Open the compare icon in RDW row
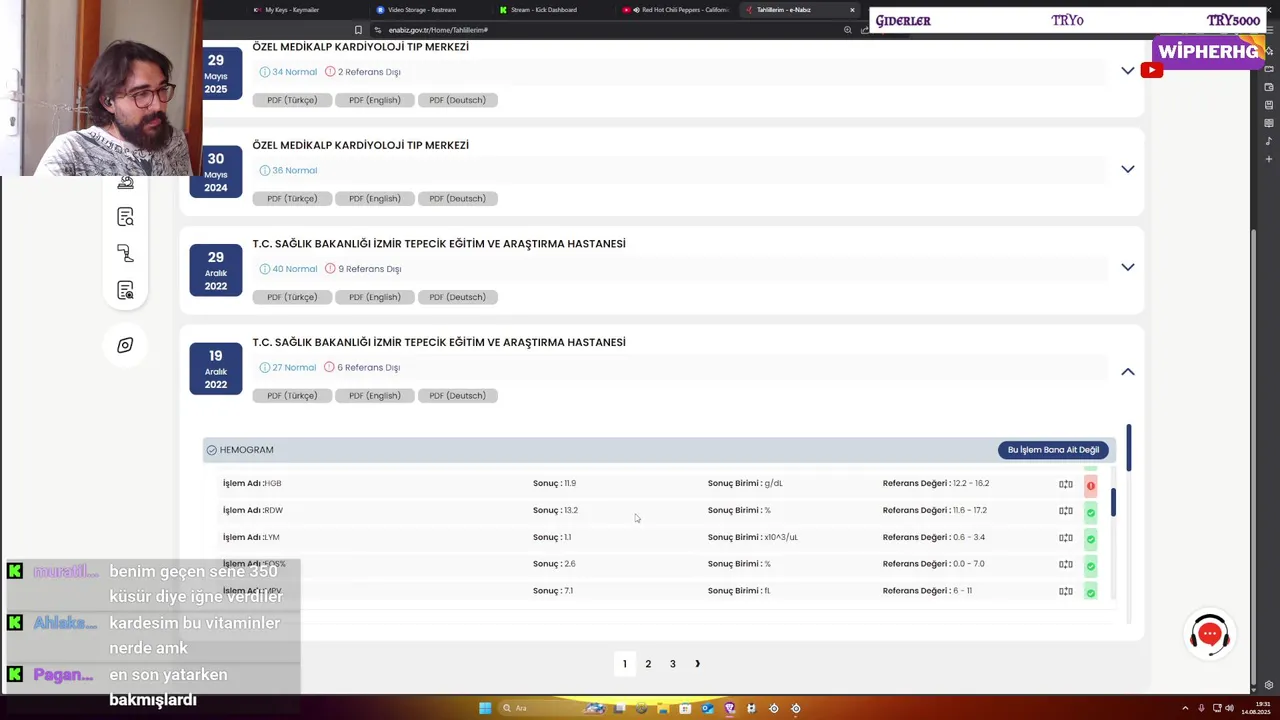The image size is (1280, 720). (x=1066, y=511)
